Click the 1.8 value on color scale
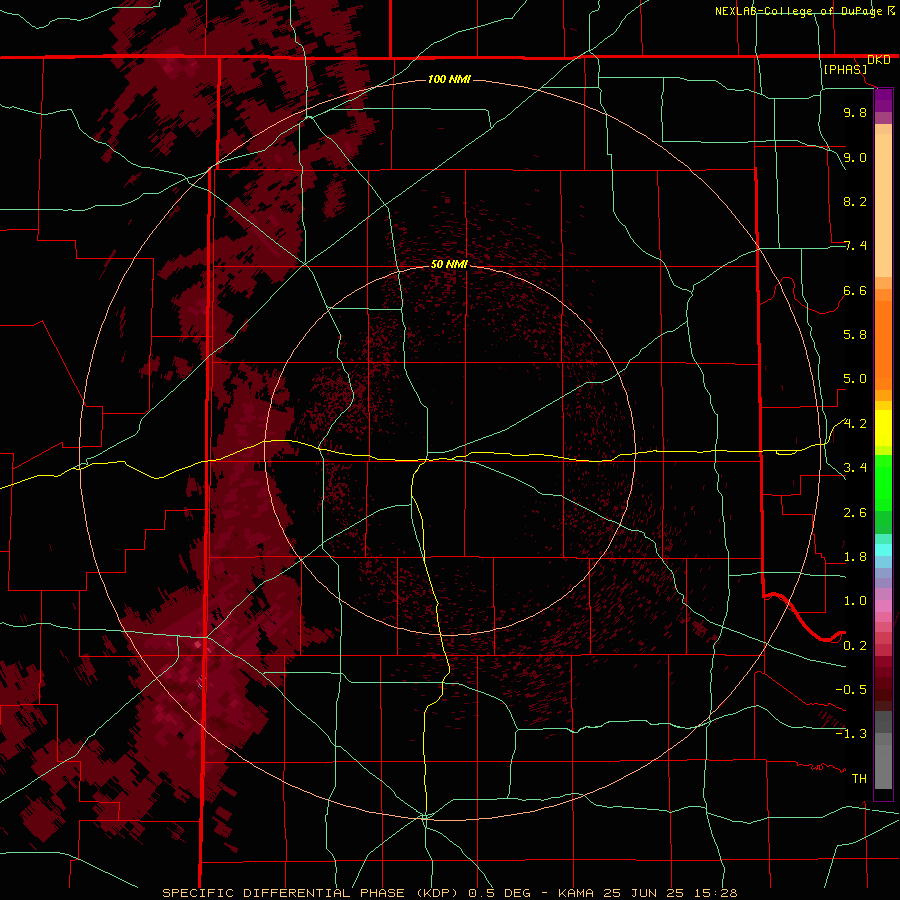This screenshot has height=900, width=900. (855, 557)
